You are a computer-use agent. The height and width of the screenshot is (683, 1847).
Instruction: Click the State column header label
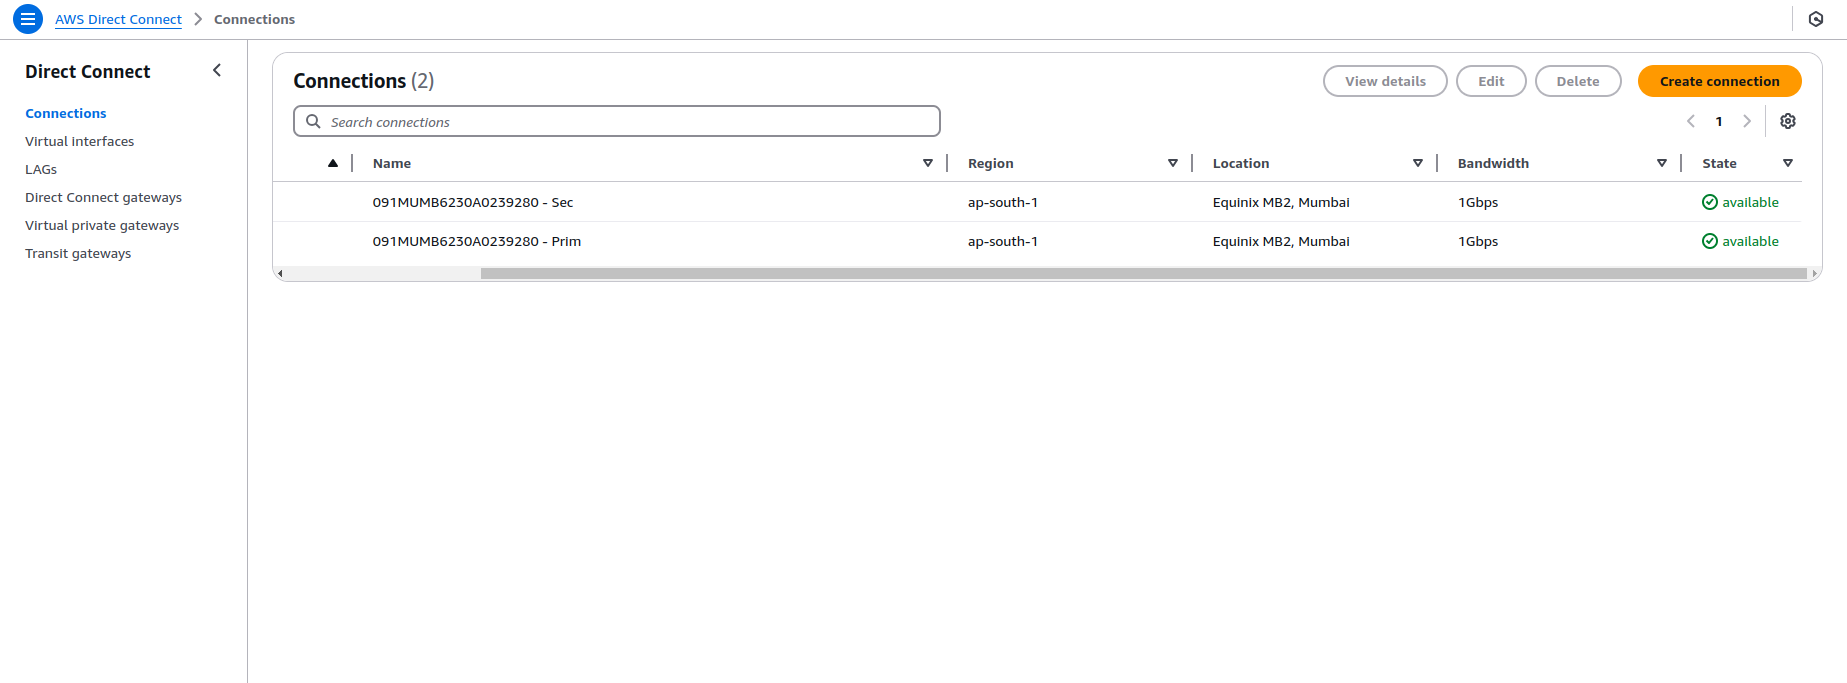click(x=1719, y=163)
